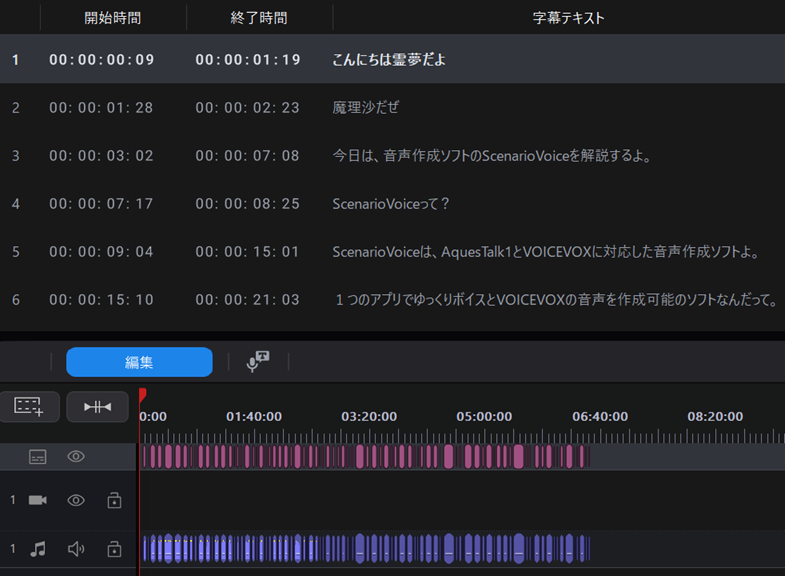The width and height of the screenshot is (785, 576).
Task: Click start time 00:00:01:28
Action: [x=101, y=108]
